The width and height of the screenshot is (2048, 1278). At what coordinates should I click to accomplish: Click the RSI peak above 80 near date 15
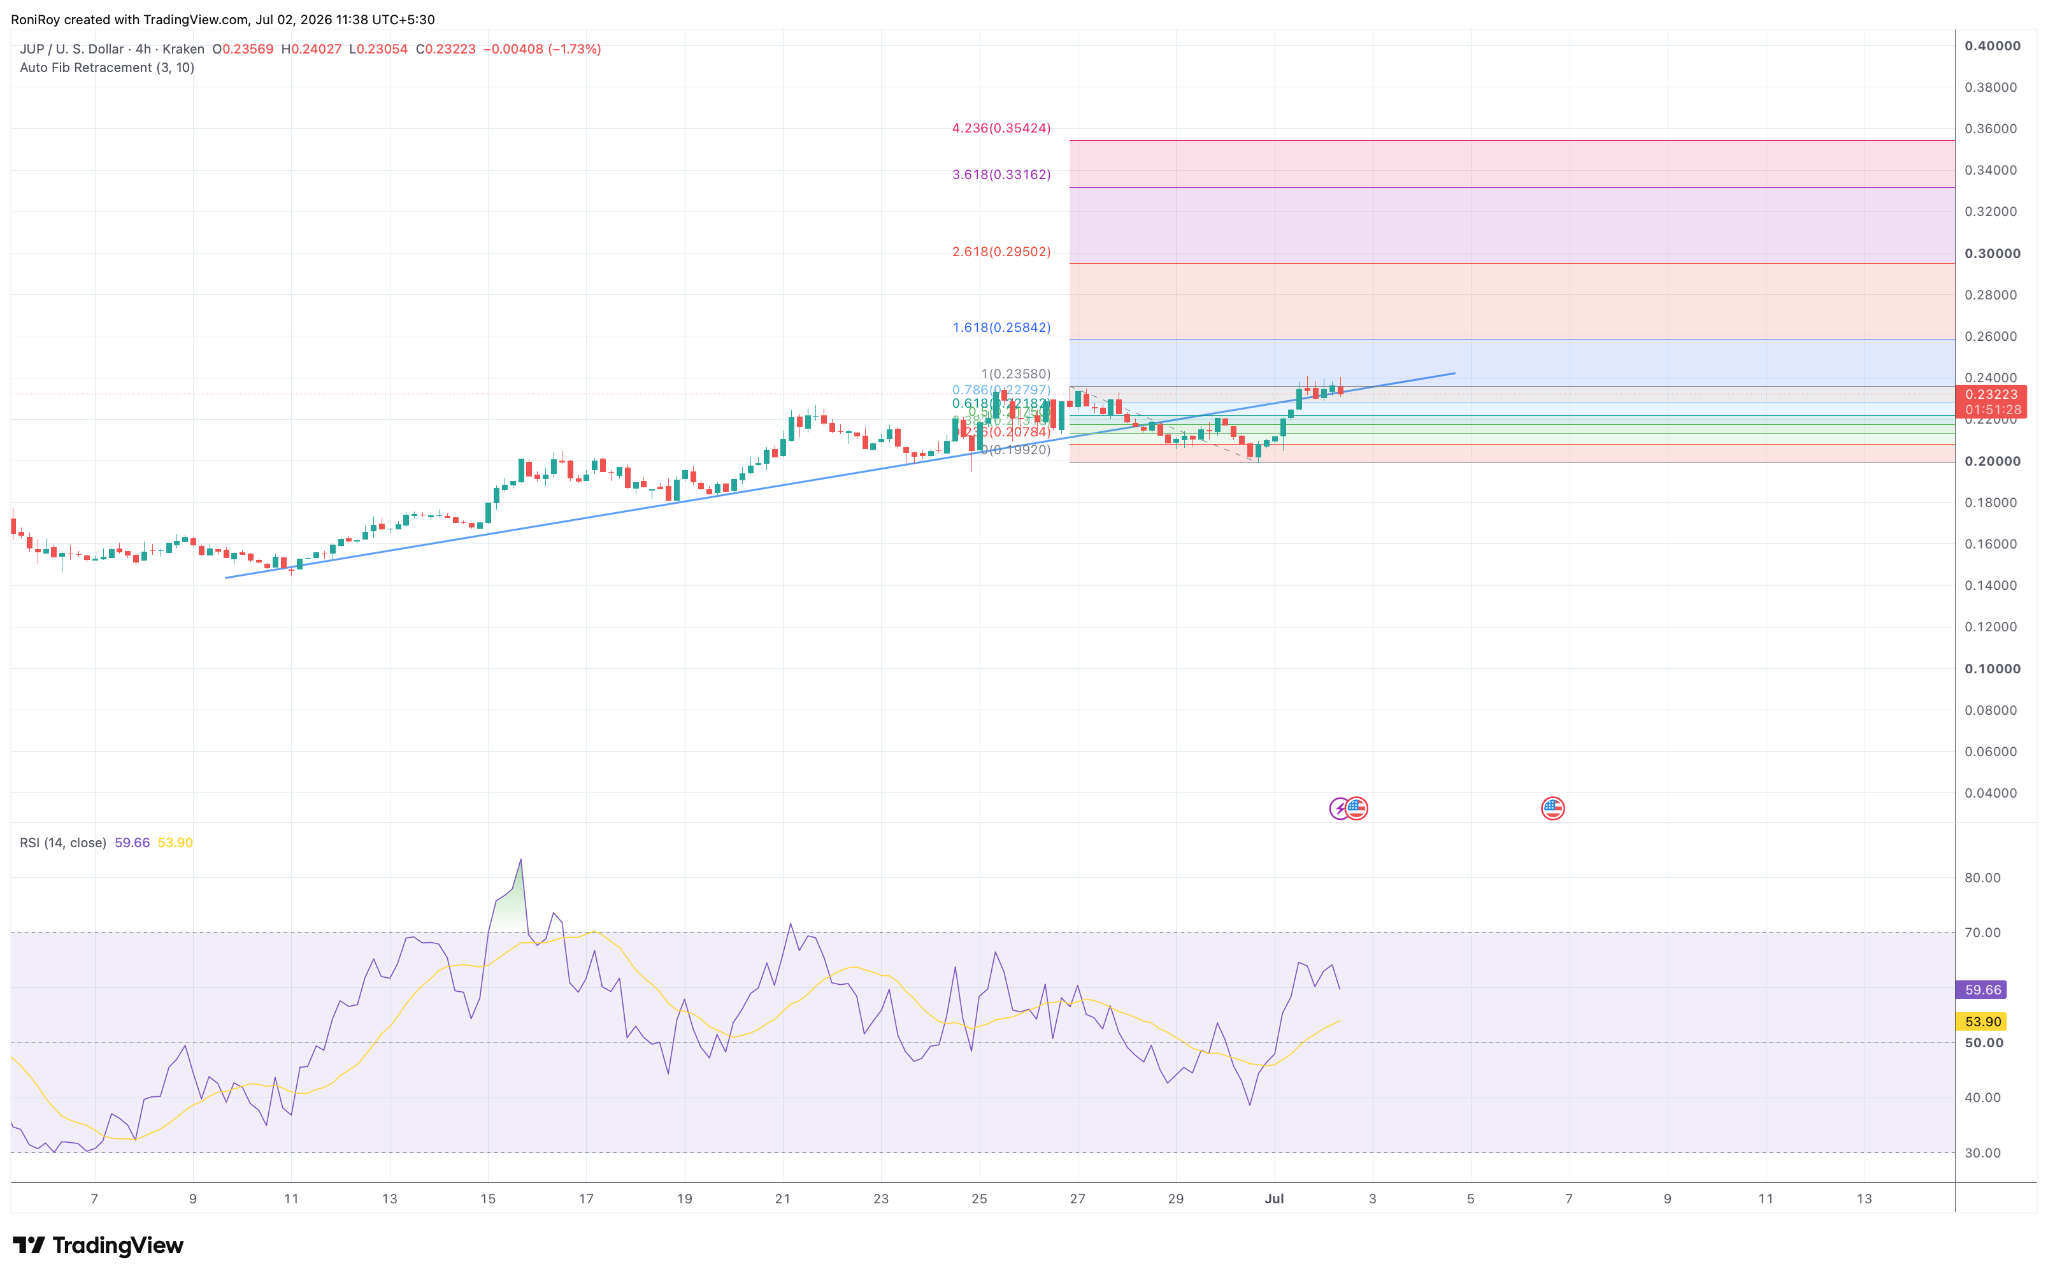(520, 861)
